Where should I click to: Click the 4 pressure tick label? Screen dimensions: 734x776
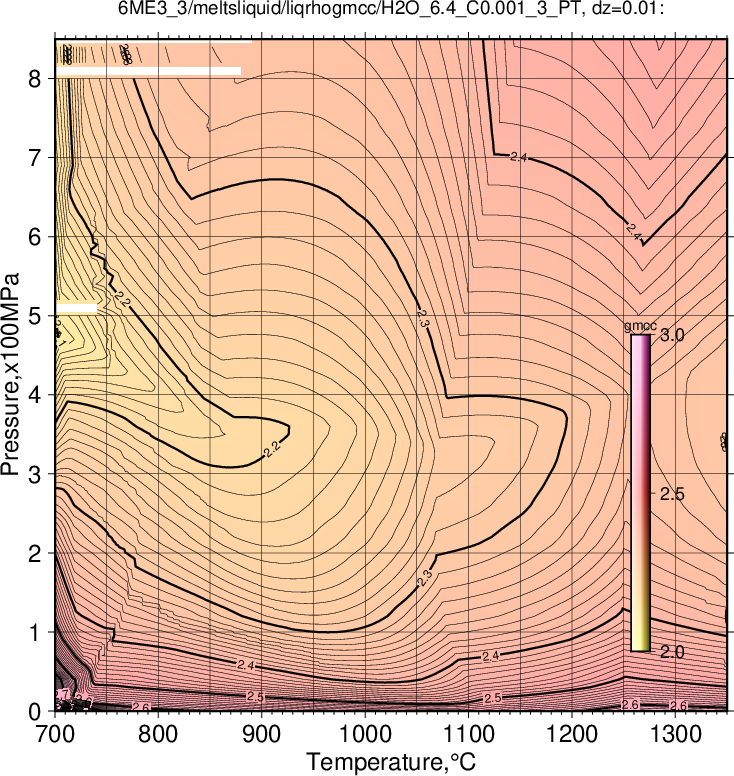(34, 395)
